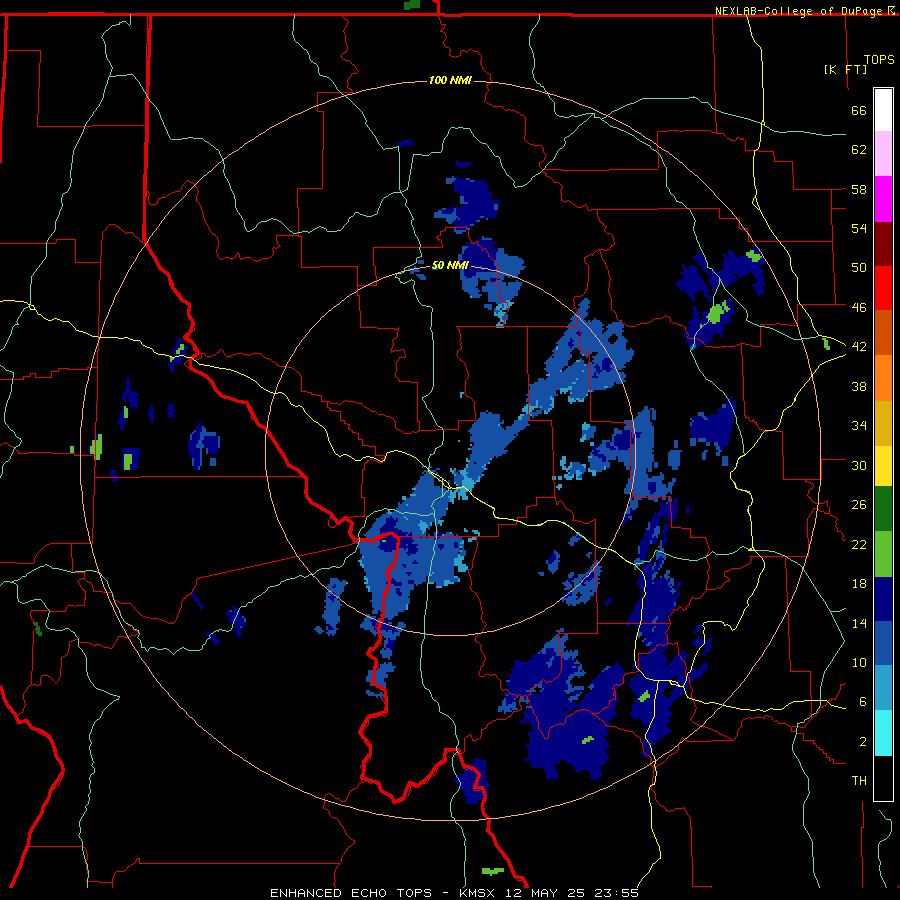900x900 pixels.
Task: Click the white swatch in the tops legend
Action: pos(883,110)
